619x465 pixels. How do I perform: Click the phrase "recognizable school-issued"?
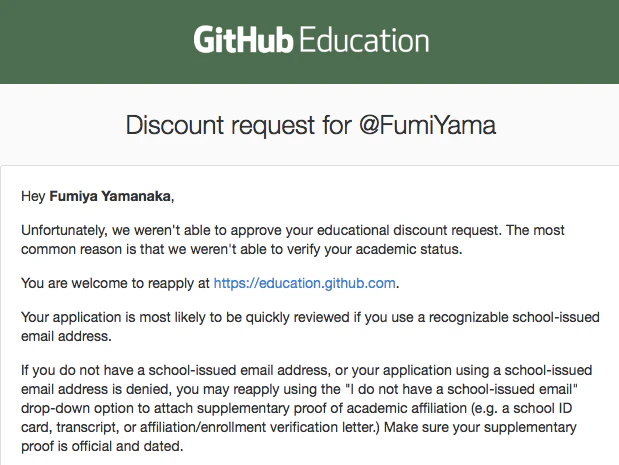[514, 317]
